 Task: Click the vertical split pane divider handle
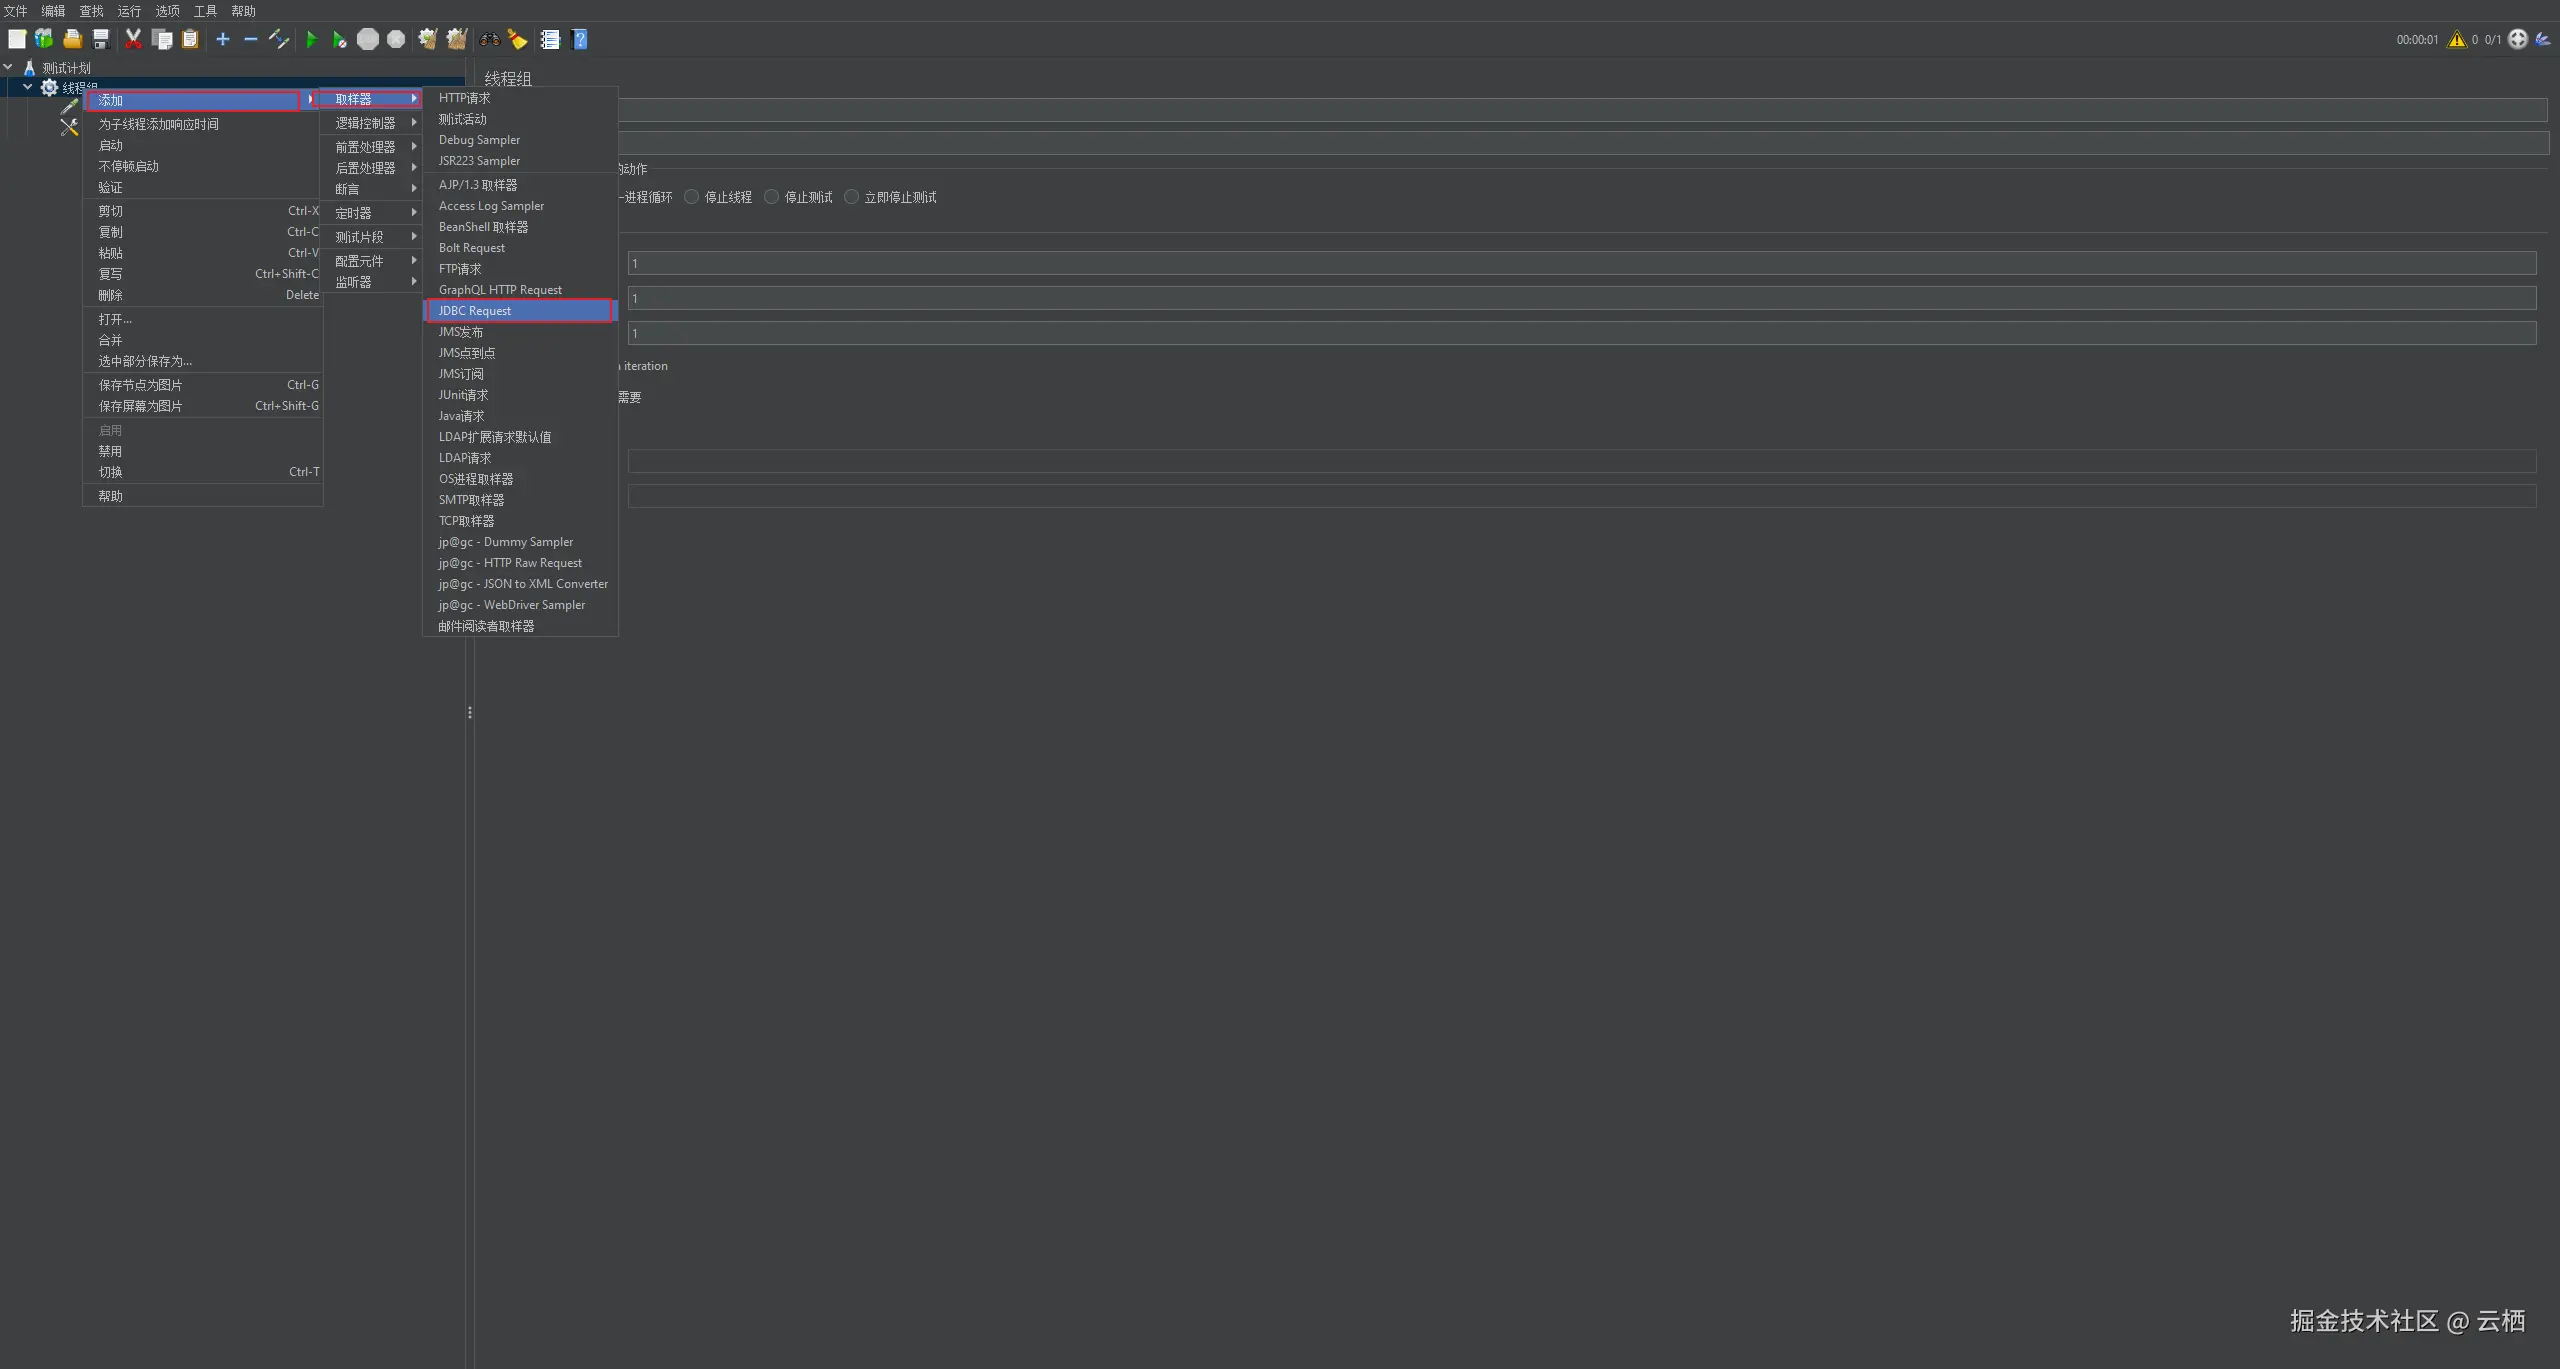(x=469, y=713)
